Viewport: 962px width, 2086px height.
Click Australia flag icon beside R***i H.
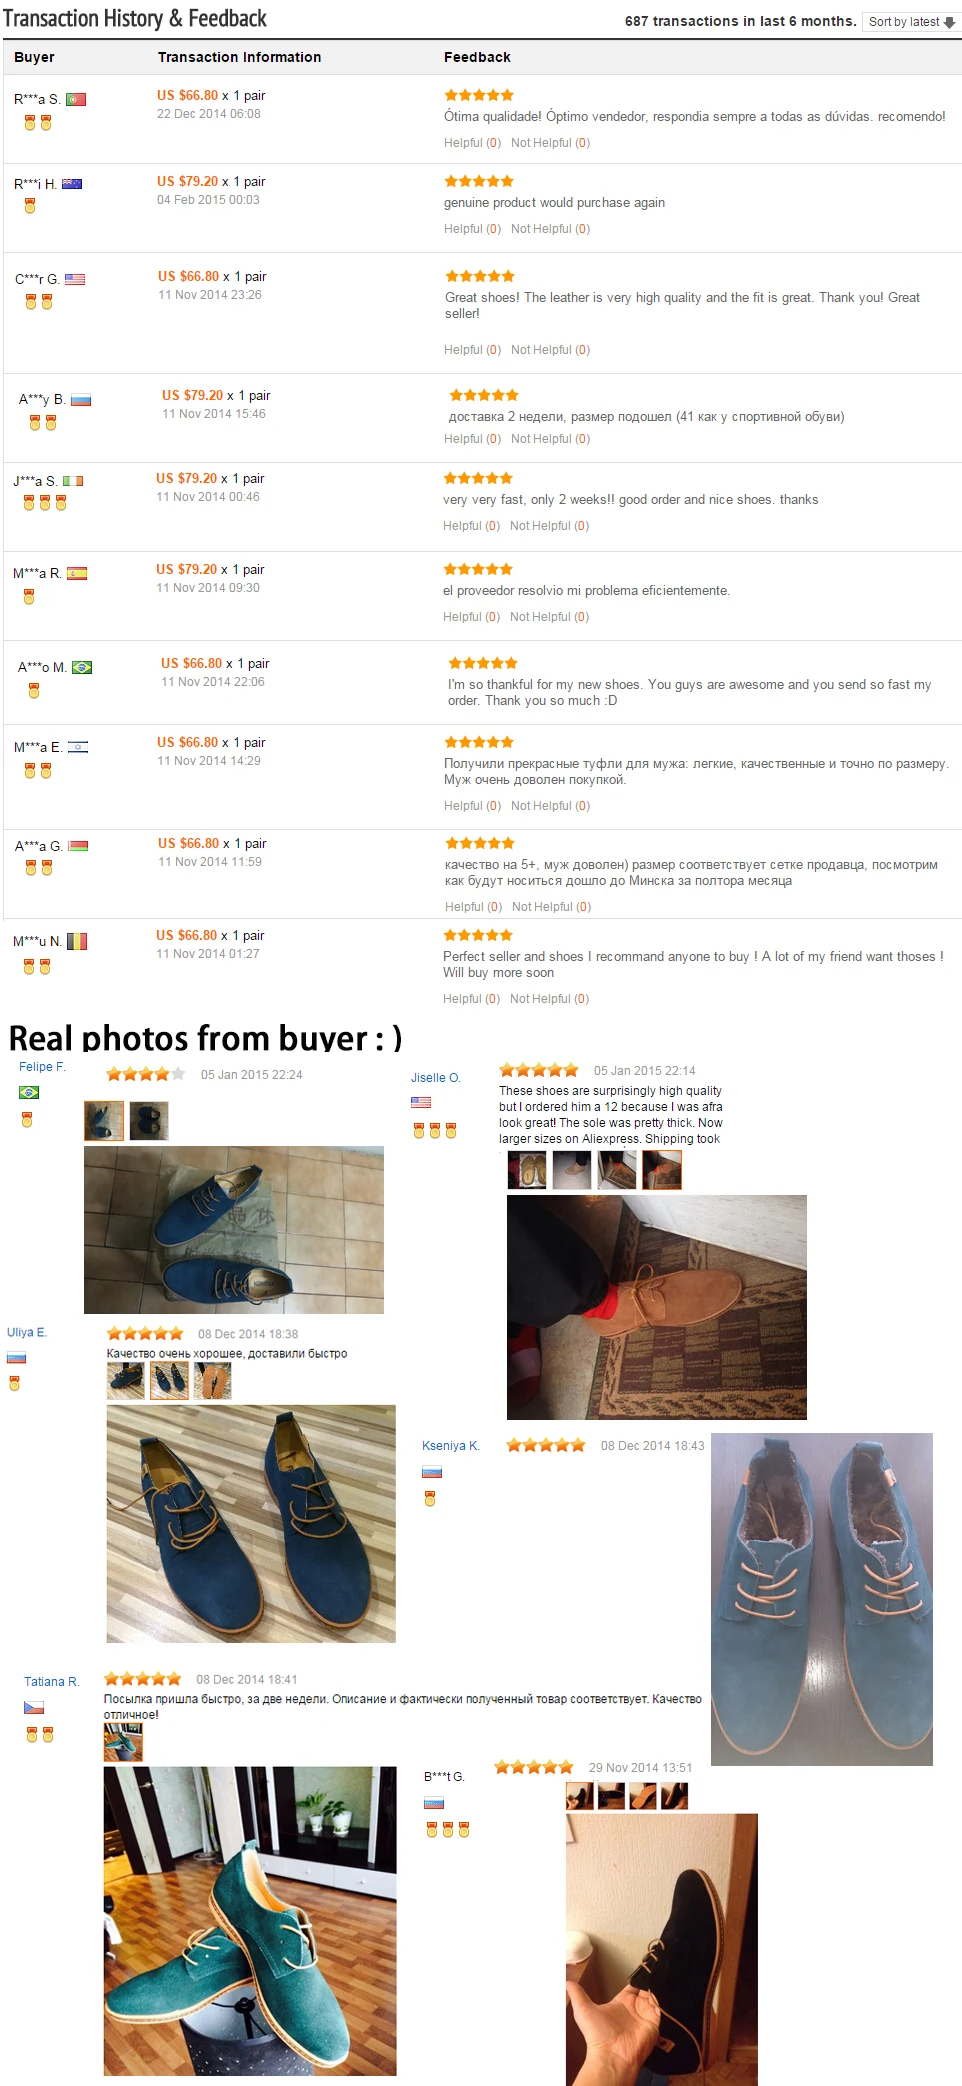72,184
